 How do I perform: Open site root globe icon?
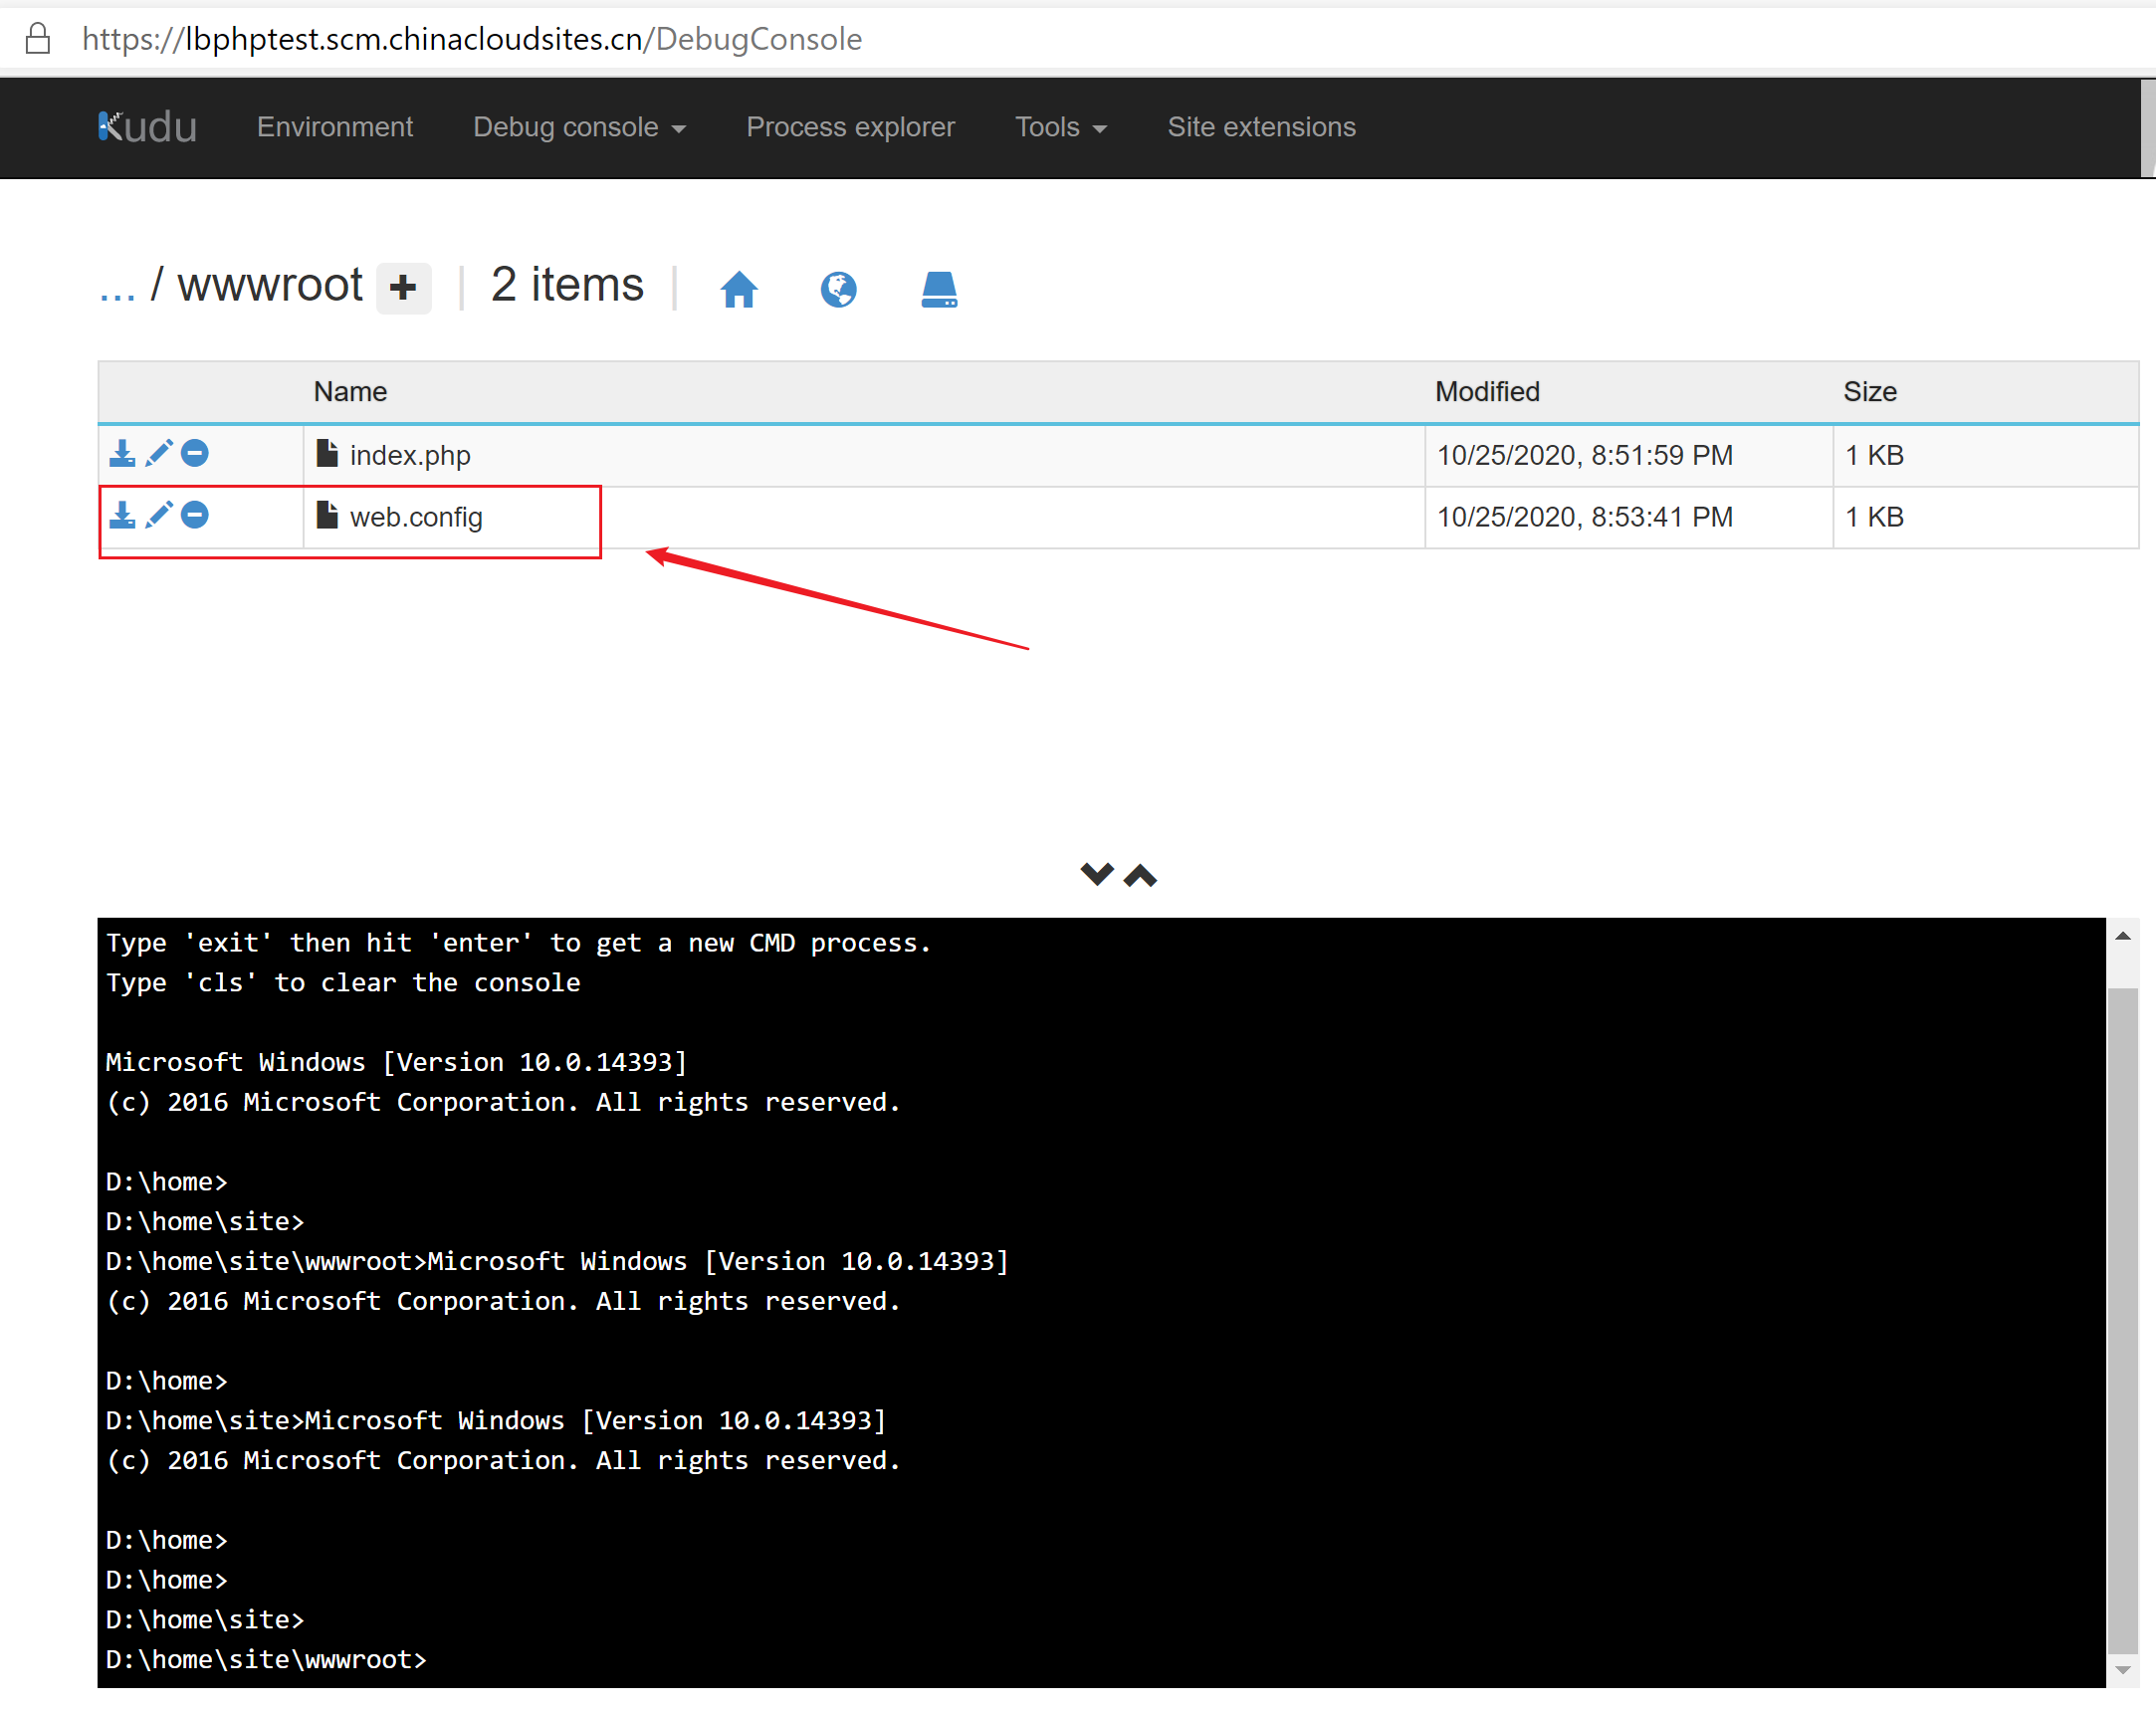(838, 290)
